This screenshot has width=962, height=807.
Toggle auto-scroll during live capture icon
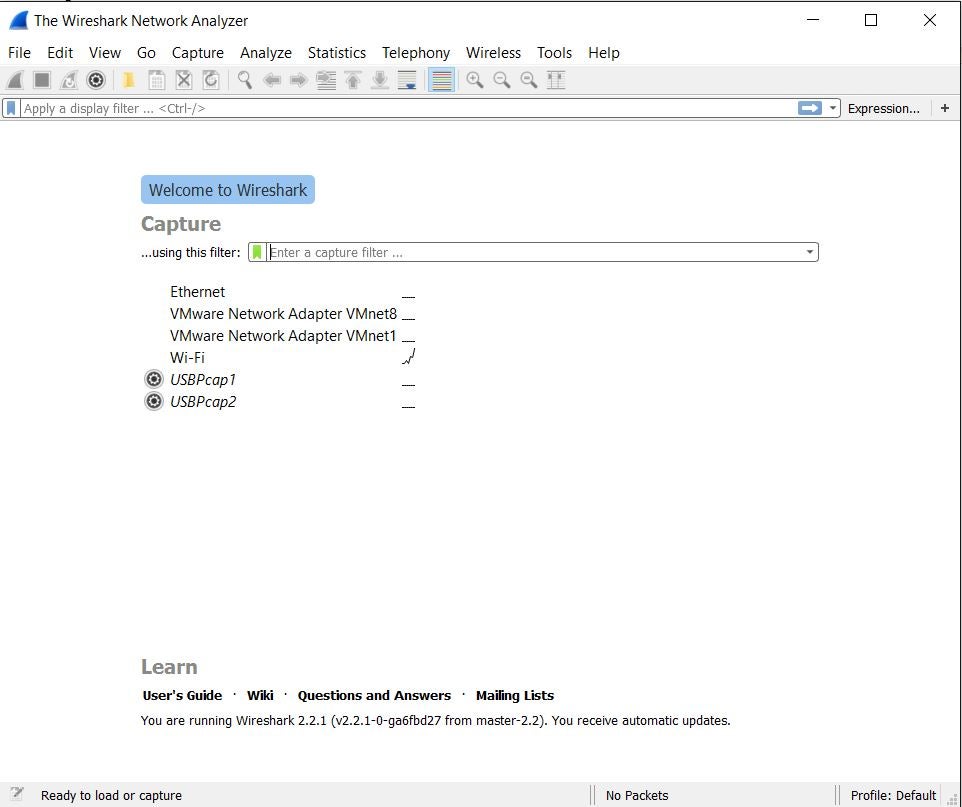pyautogui.click(x=407, y=80)
